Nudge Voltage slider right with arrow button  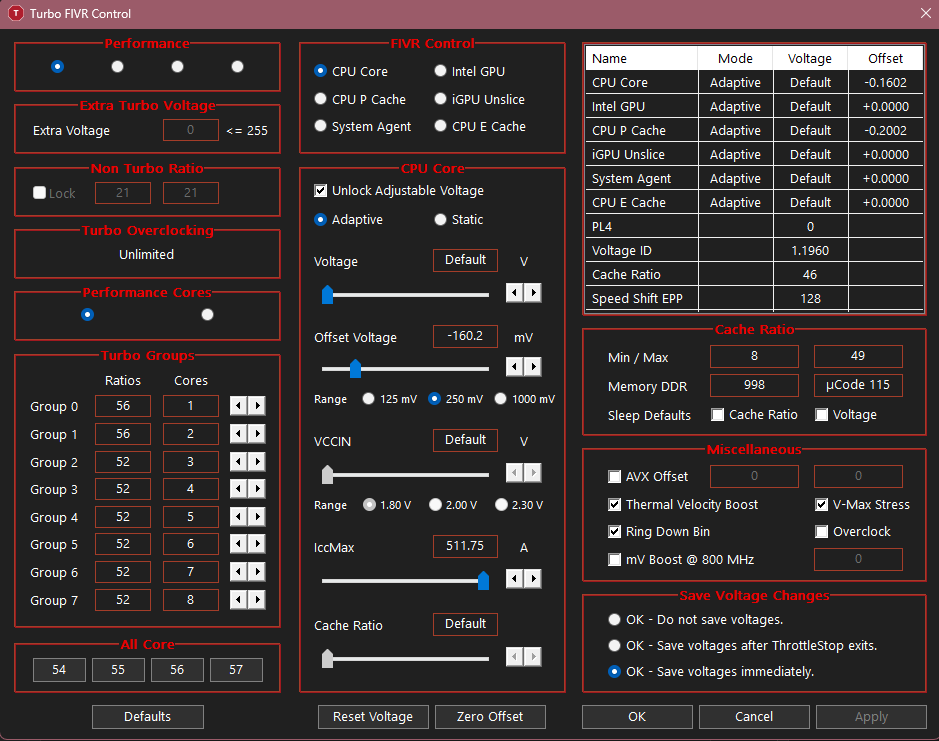[x=533, y=293]
